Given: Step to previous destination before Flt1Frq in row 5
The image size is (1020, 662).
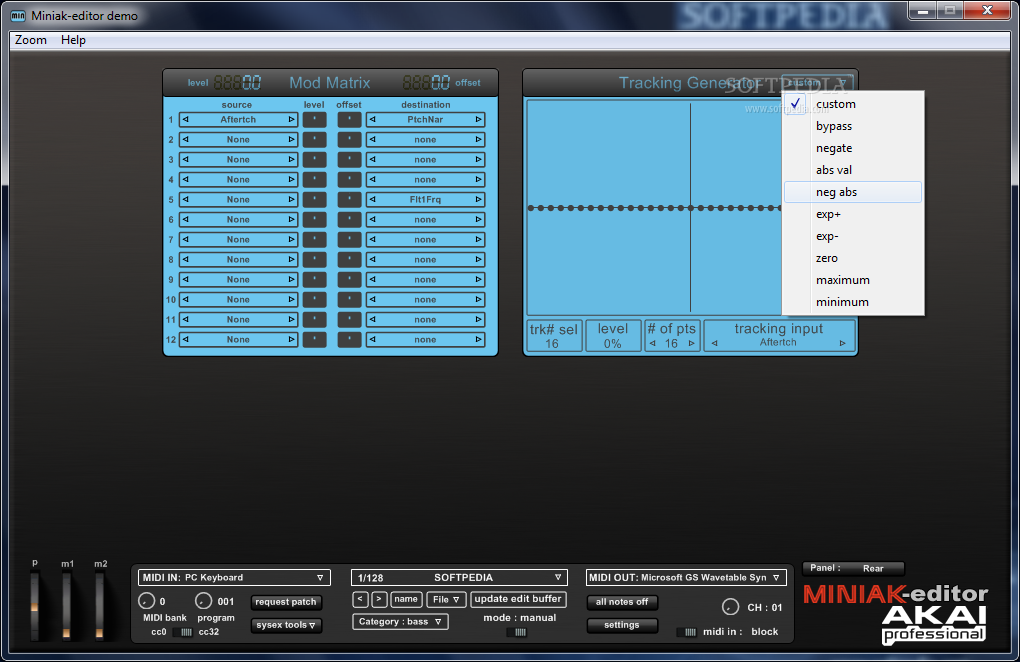Looking at the screenshot, I should (x=373, y=200).
